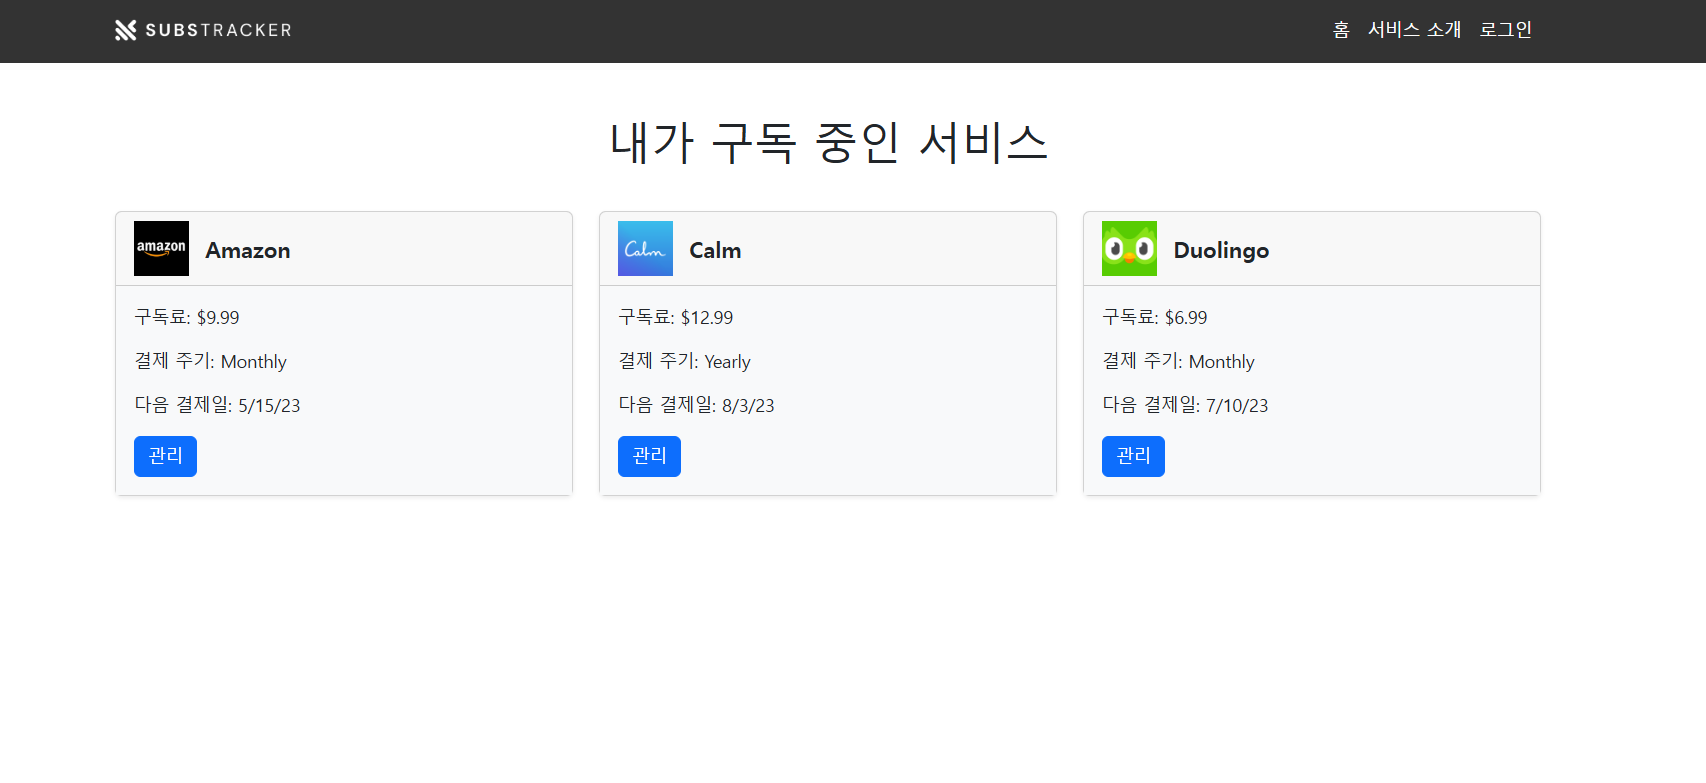Open the 홈 navigation link

1341,30
